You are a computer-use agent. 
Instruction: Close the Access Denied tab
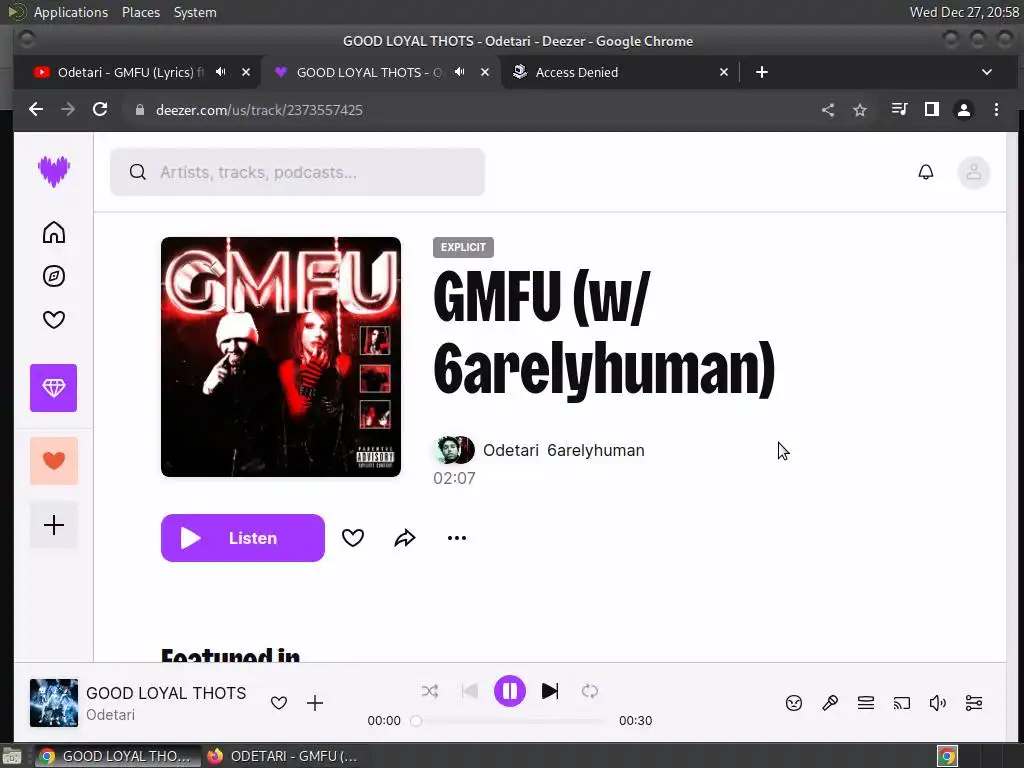(724, 72)
